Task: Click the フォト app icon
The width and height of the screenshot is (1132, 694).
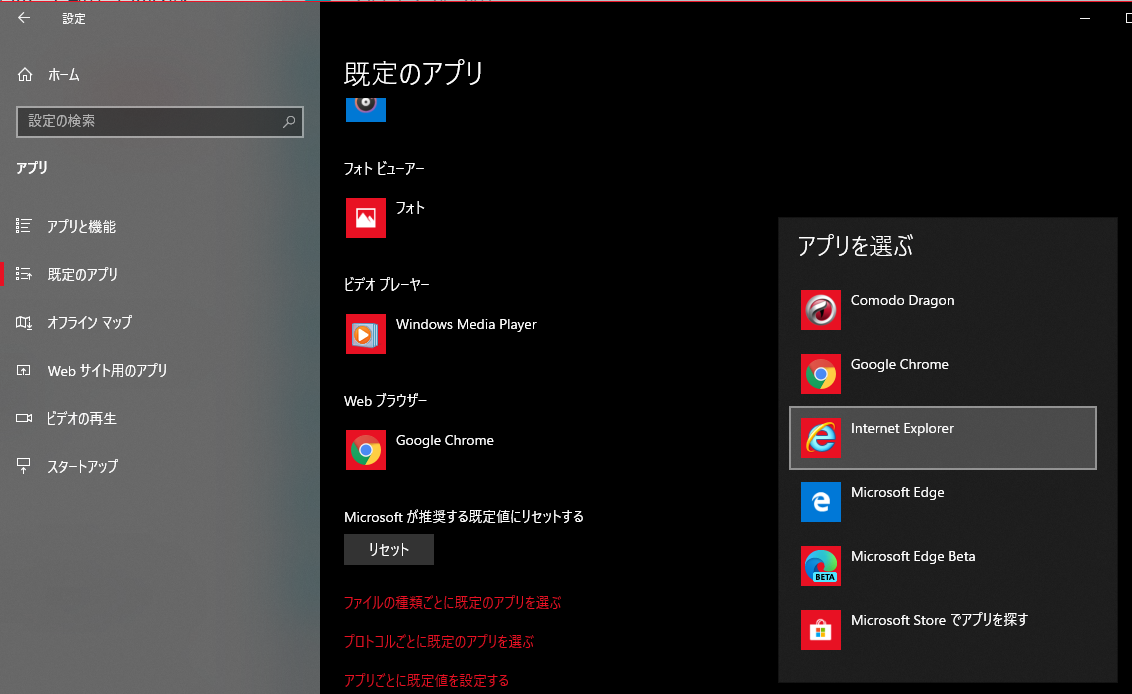Action: pyautogui.click(x=366, y=217)
